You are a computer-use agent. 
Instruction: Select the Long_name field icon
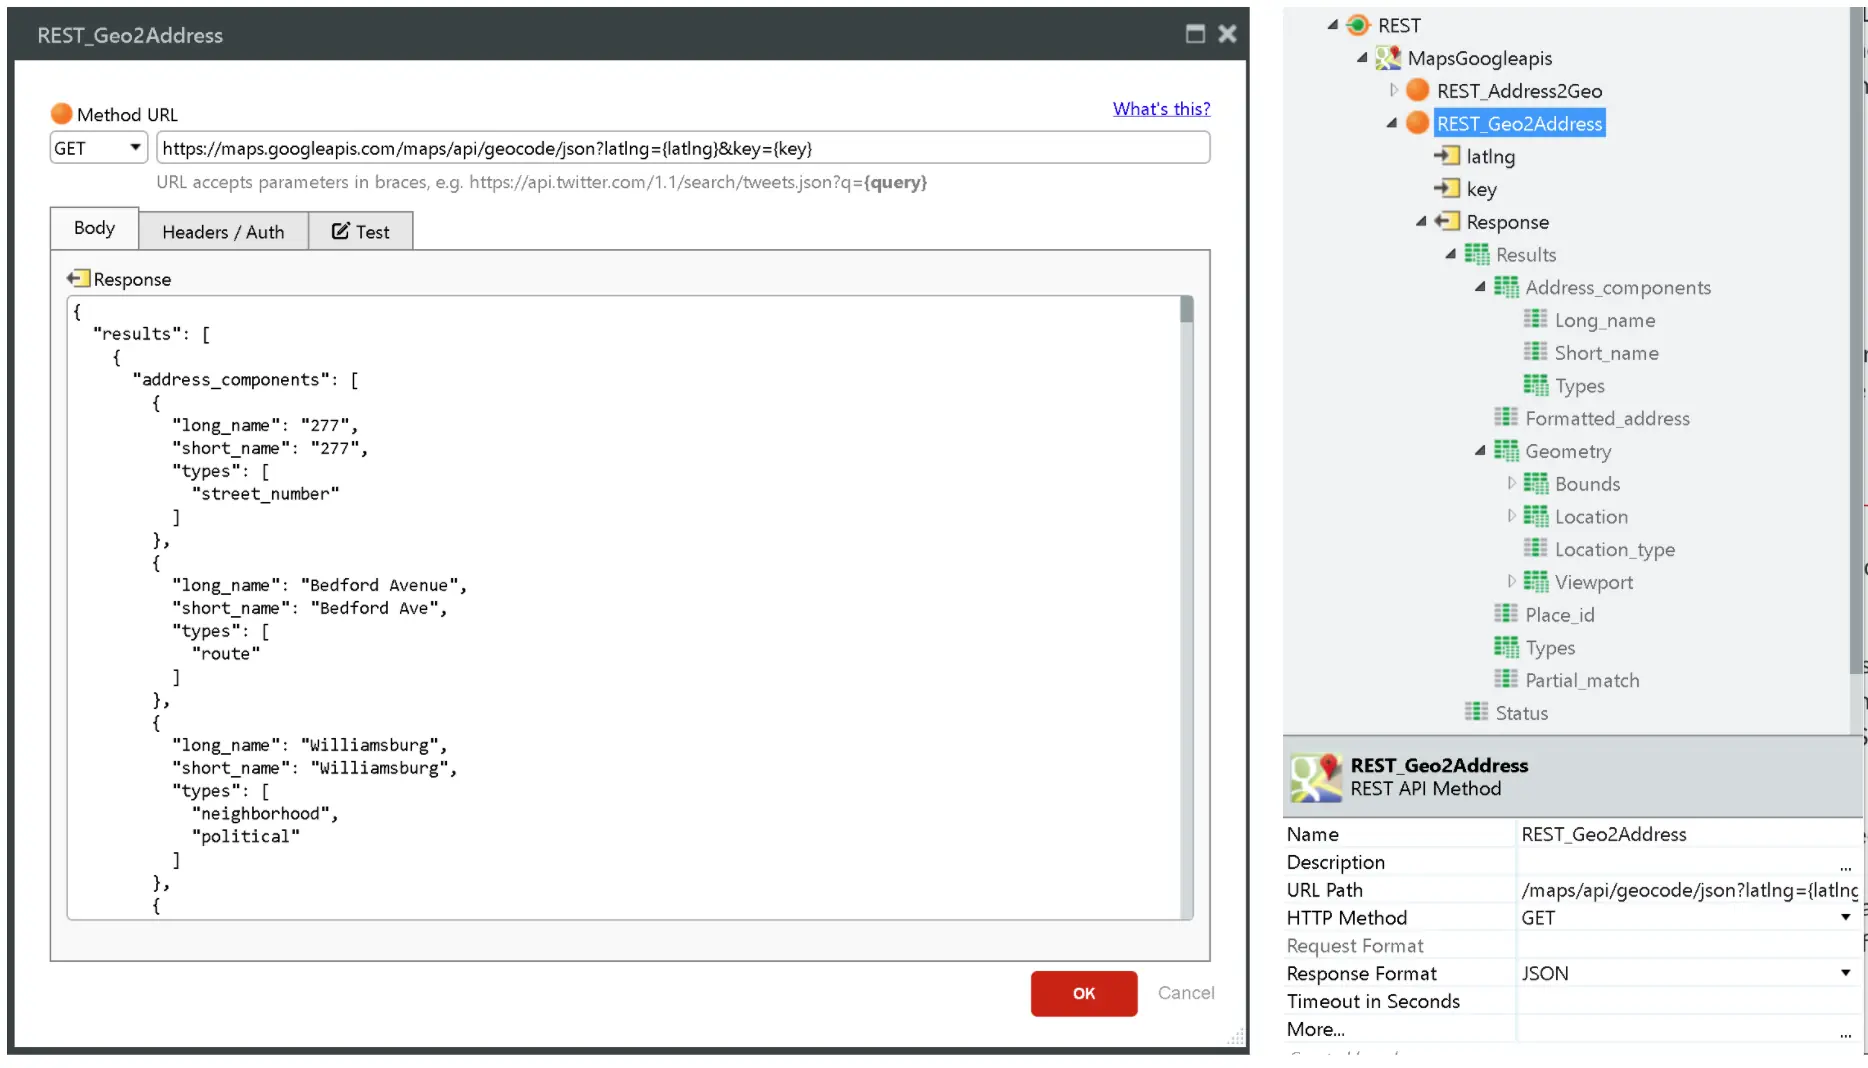click(1535, 319)
